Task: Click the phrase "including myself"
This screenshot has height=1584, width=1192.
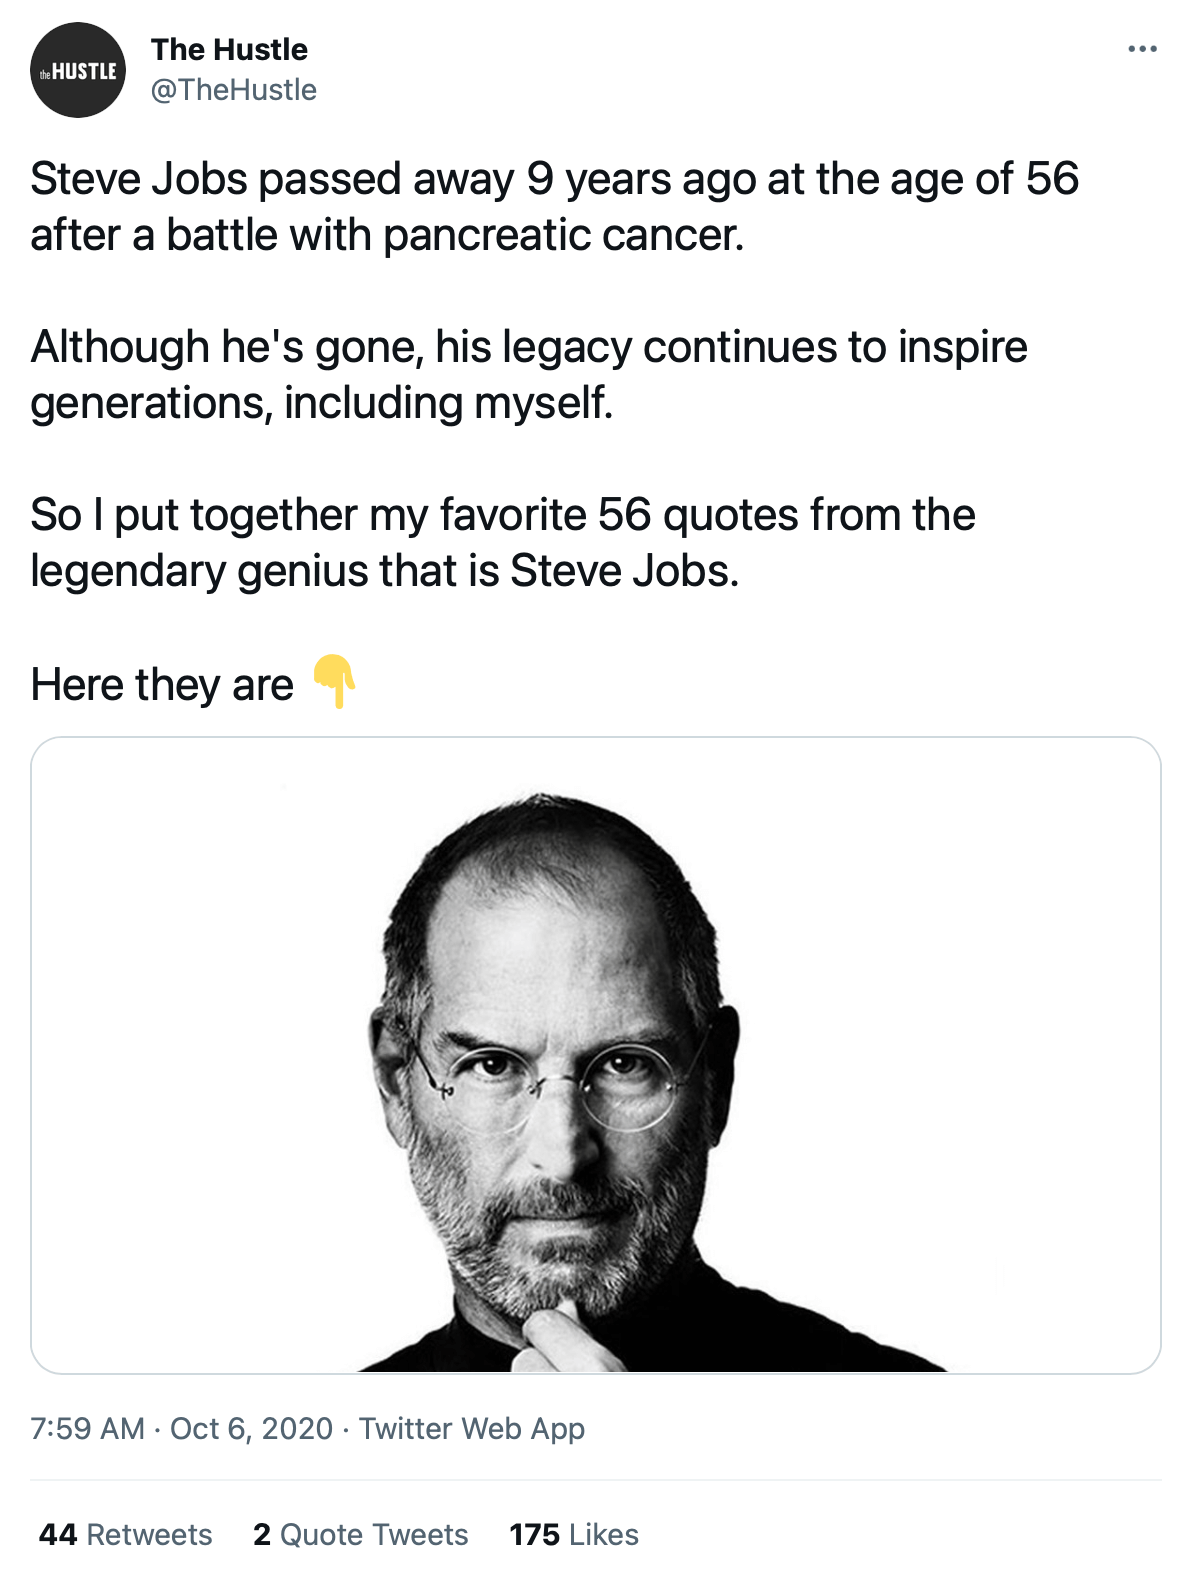Action: [x=448, y=404]
